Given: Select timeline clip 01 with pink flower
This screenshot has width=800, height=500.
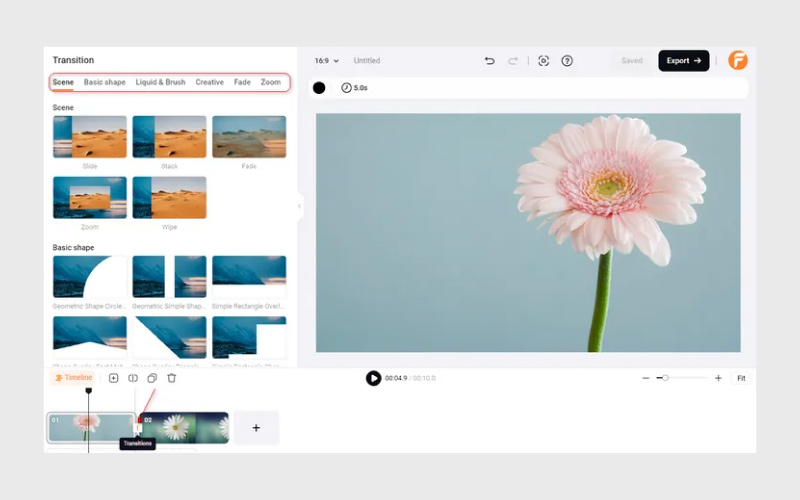Looking at the screenshot, I should click(91, 428).
